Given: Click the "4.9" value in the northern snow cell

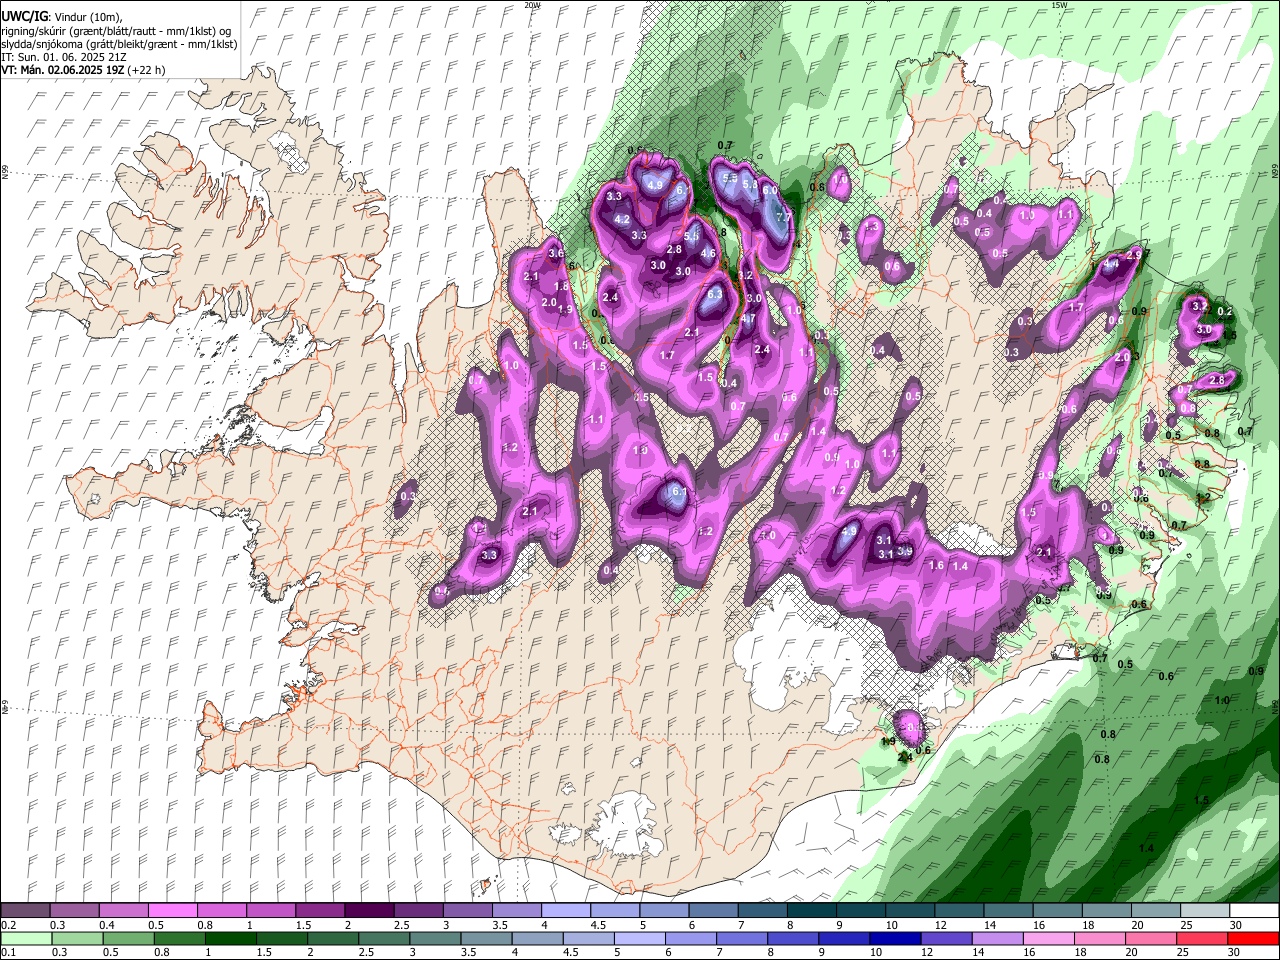Looking at the screenshot, I should [656, 185].
